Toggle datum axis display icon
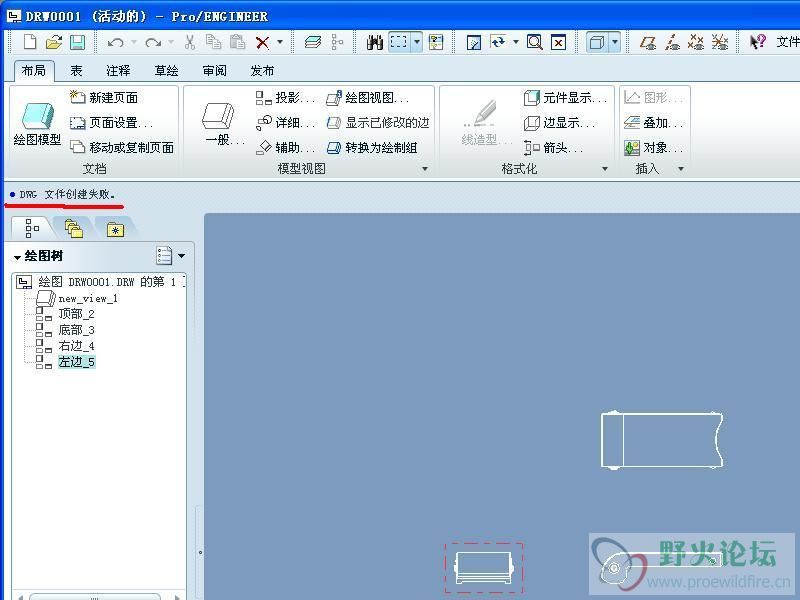This screenshot has width=800, height=600. [672, 42]
